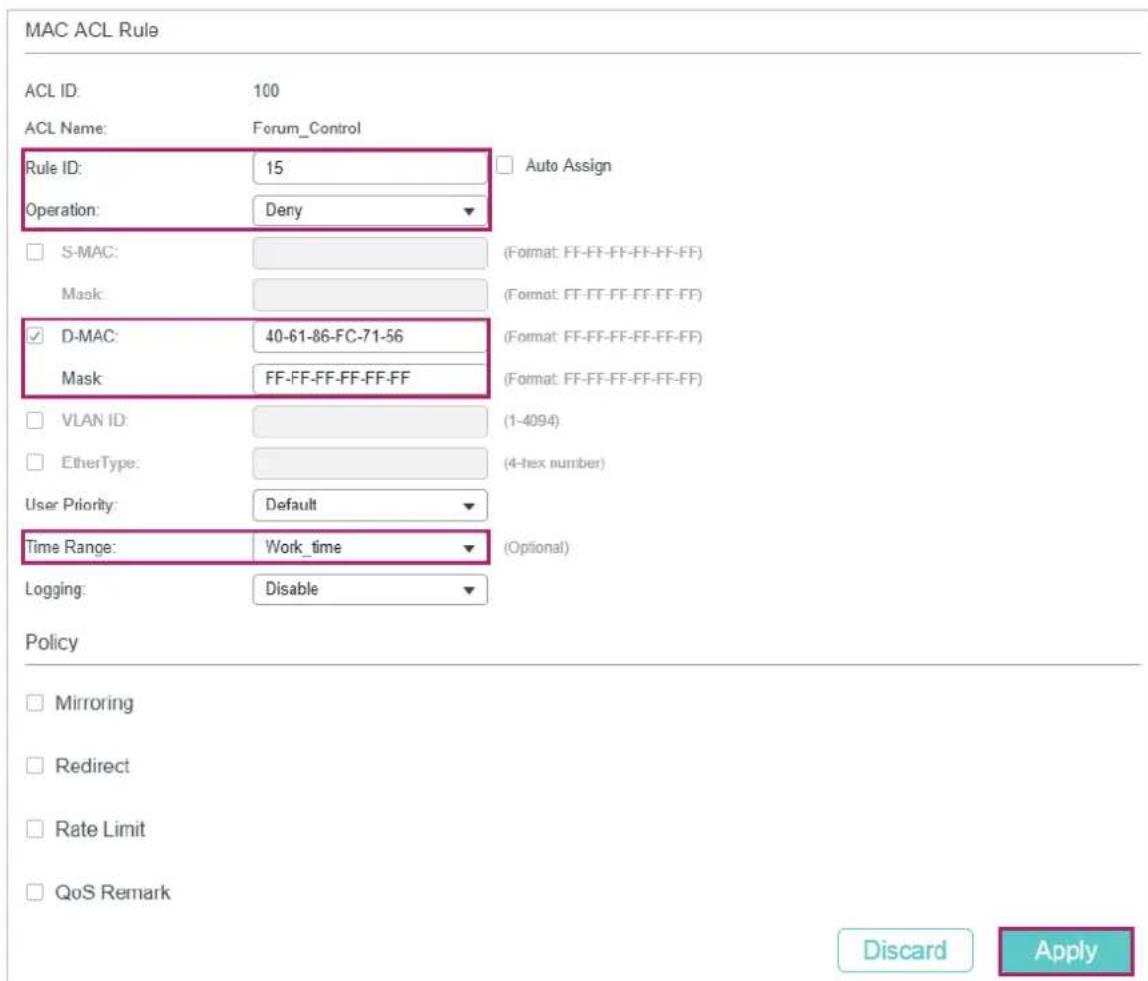Enable the VLAN ID checkbox

34,420
